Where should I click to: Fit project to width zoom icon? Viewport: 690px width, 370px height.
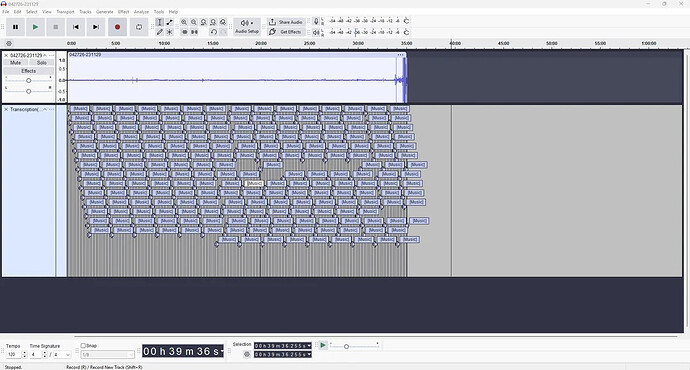pos(213,22)
